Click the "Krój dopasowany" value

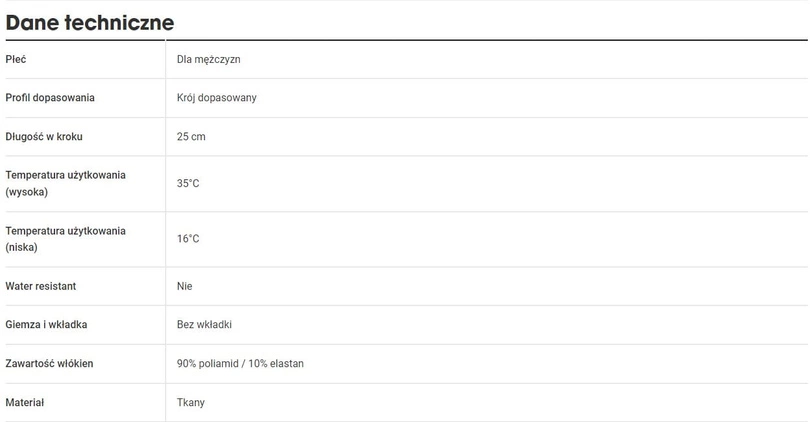pyautogui.click(x=216, y=98)
